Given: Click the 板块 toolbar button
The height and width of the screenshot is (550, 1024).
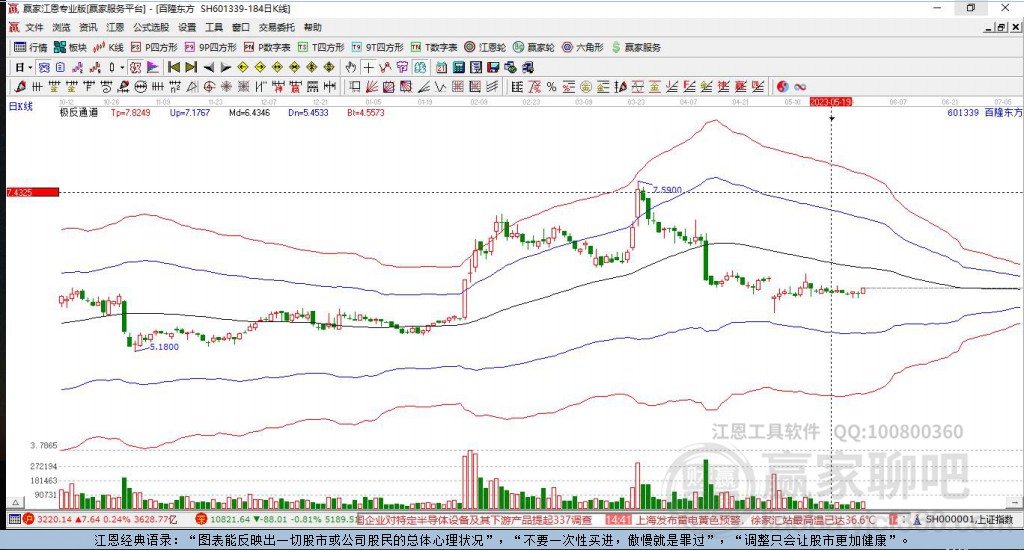Looking at the screenshot, I should pos(71,47).
